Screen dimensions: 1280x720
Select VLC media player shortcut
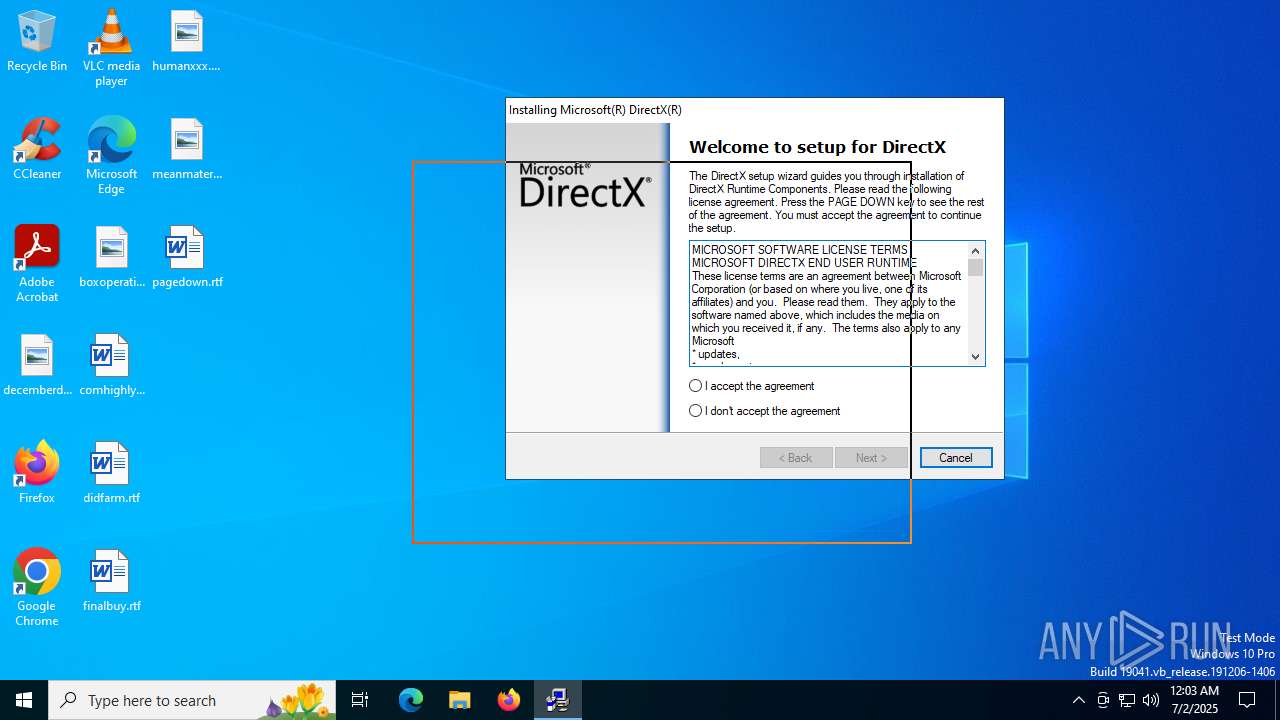[111, 48]
